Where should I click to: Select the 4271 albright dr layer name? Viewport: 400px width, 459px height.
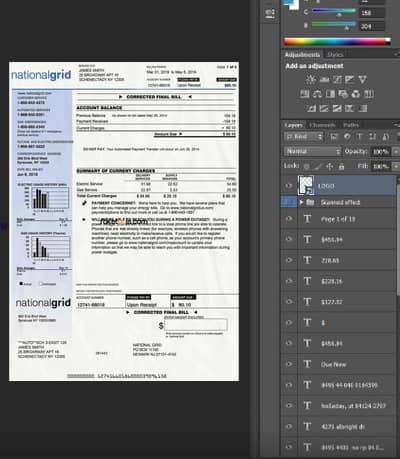[343, 427]
